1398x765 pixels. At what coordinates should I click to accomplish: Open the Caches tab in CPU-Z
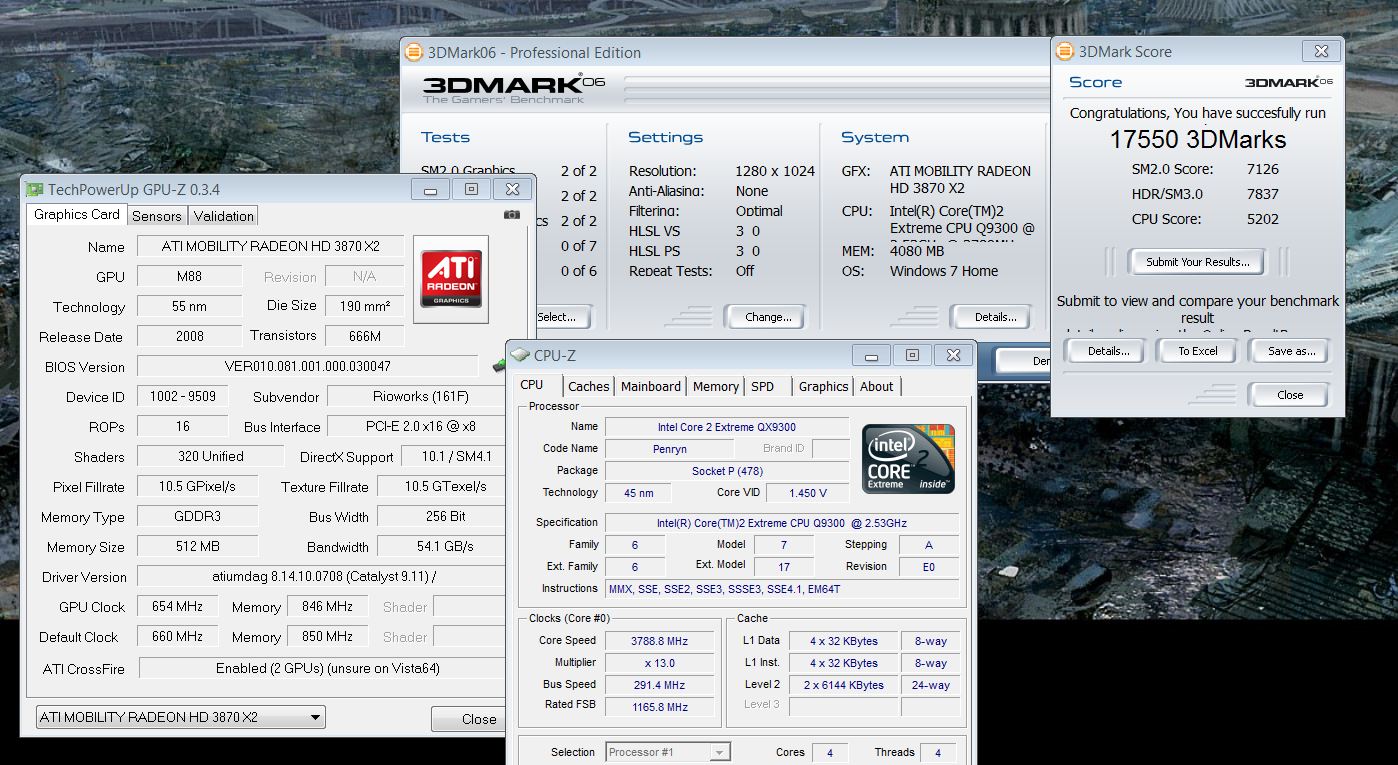point(589,387)
